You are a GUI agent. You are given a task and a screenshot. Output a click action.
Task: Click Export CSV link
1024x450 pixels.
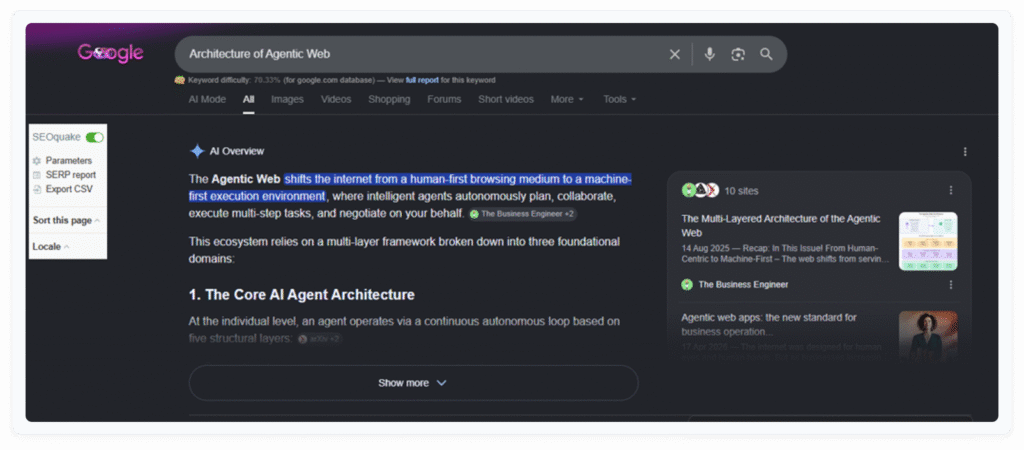tap(69, 189)
